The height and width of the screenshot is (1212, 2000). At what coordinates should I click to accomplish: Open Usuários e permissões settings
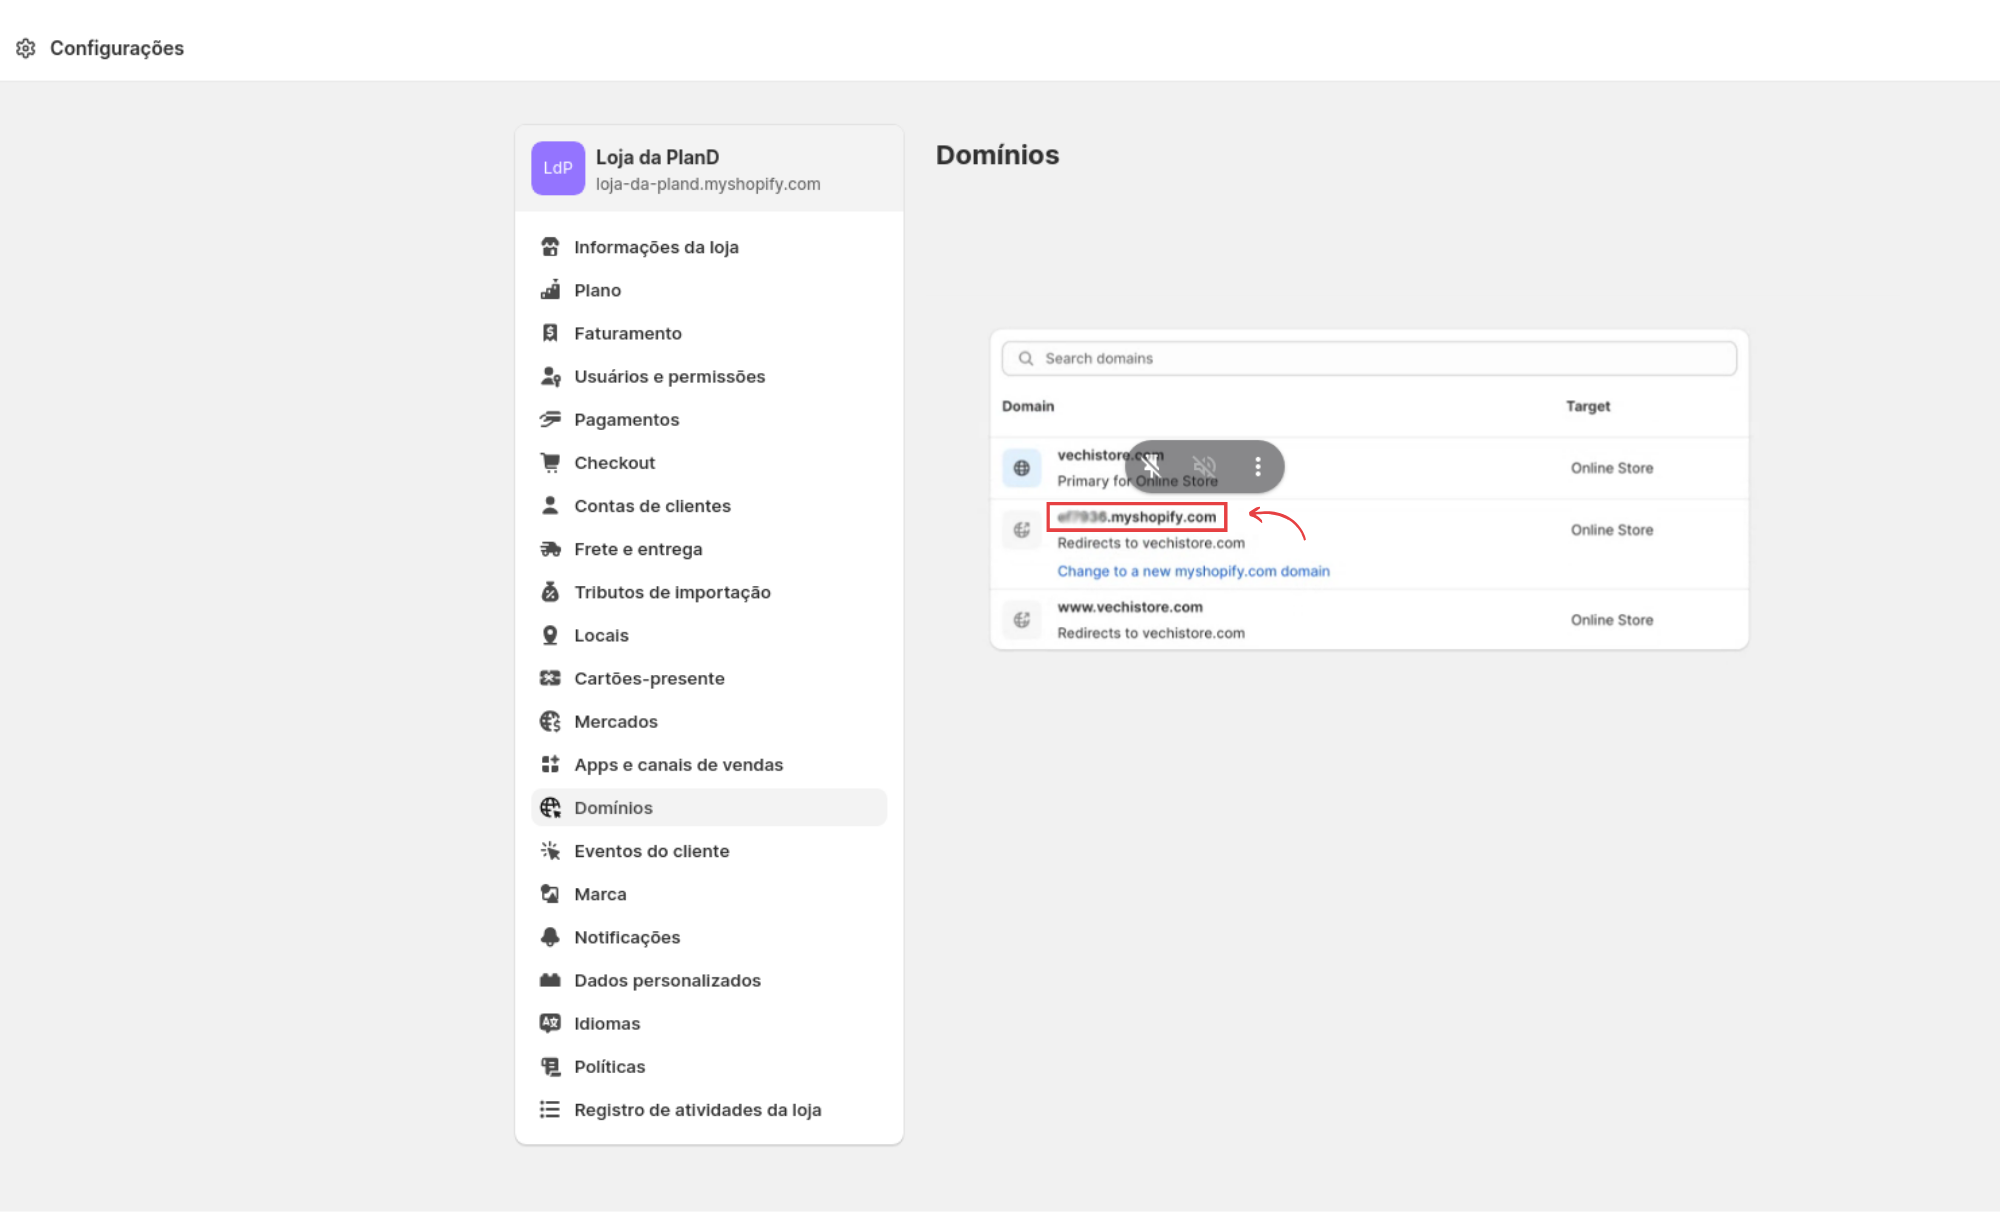669,376
